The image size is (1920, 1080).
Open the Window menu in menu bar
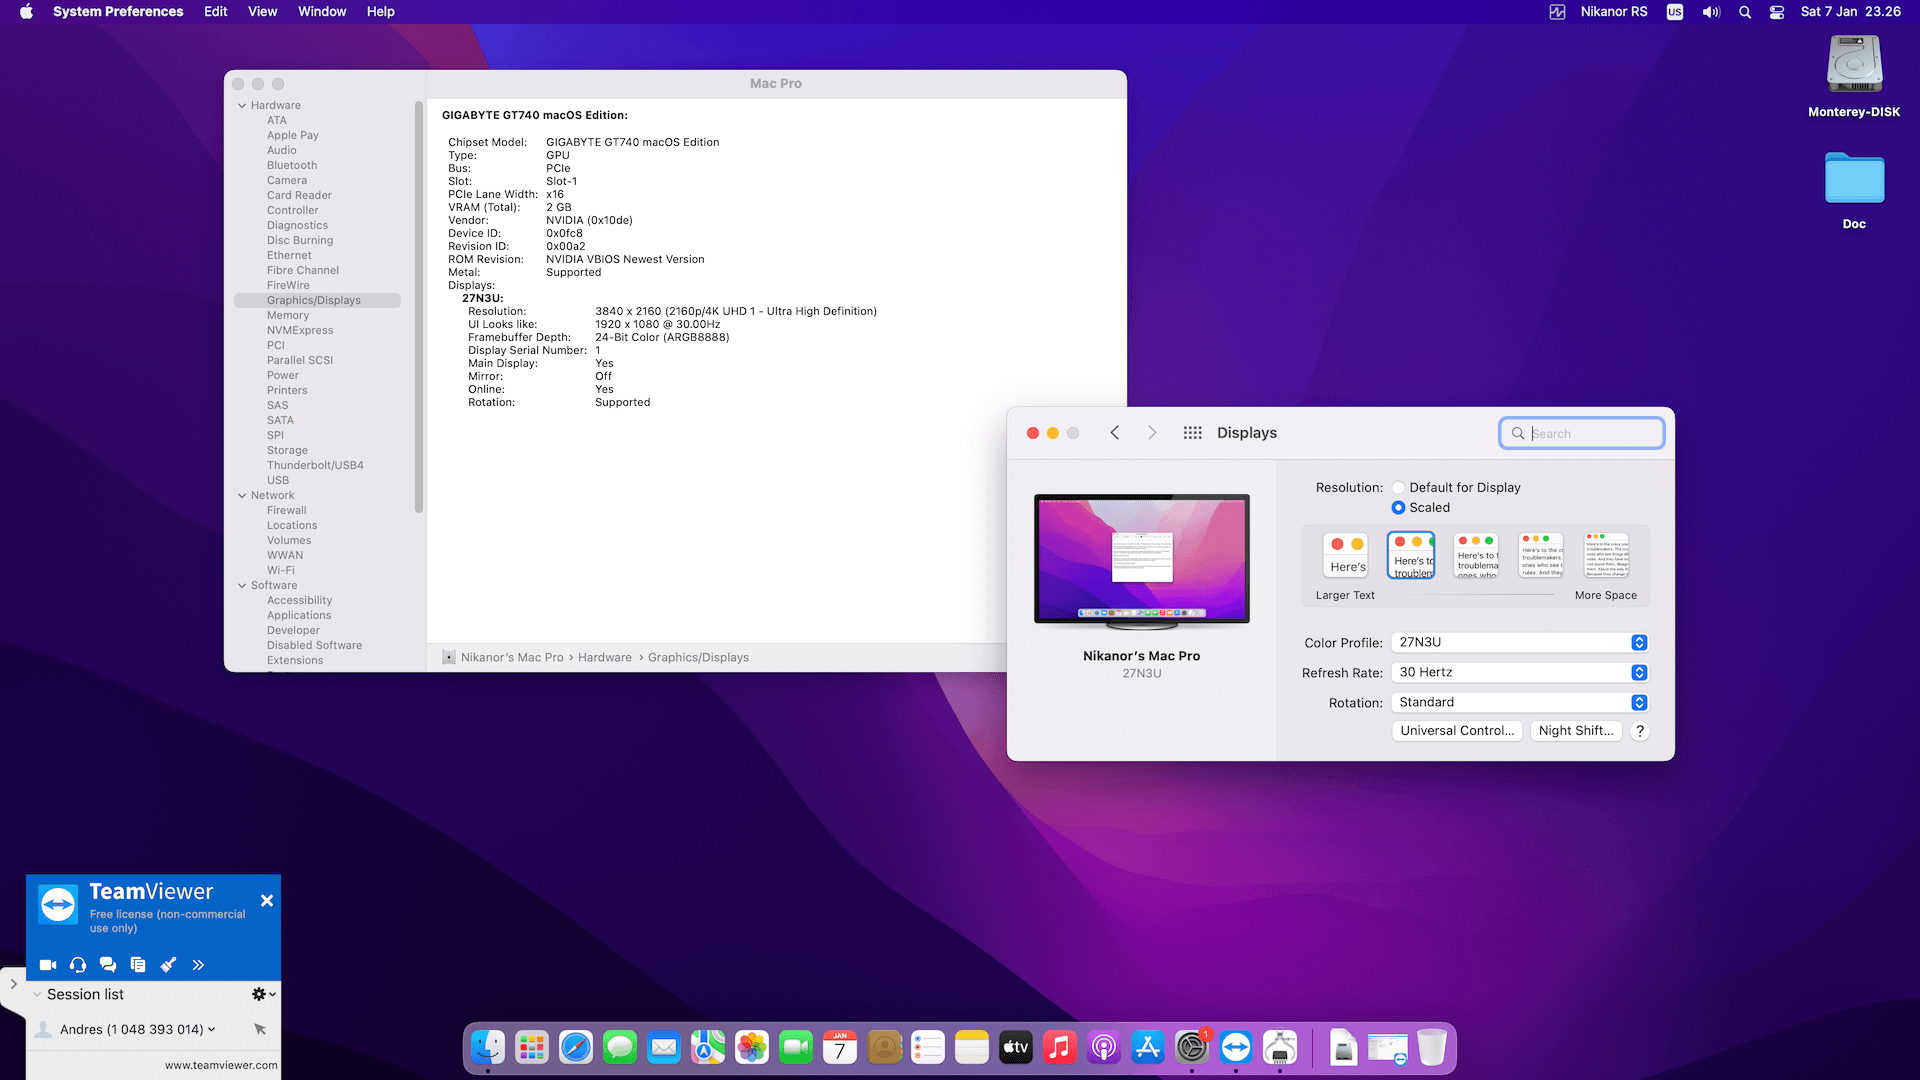pyautogui.click(x=322, y=12)
